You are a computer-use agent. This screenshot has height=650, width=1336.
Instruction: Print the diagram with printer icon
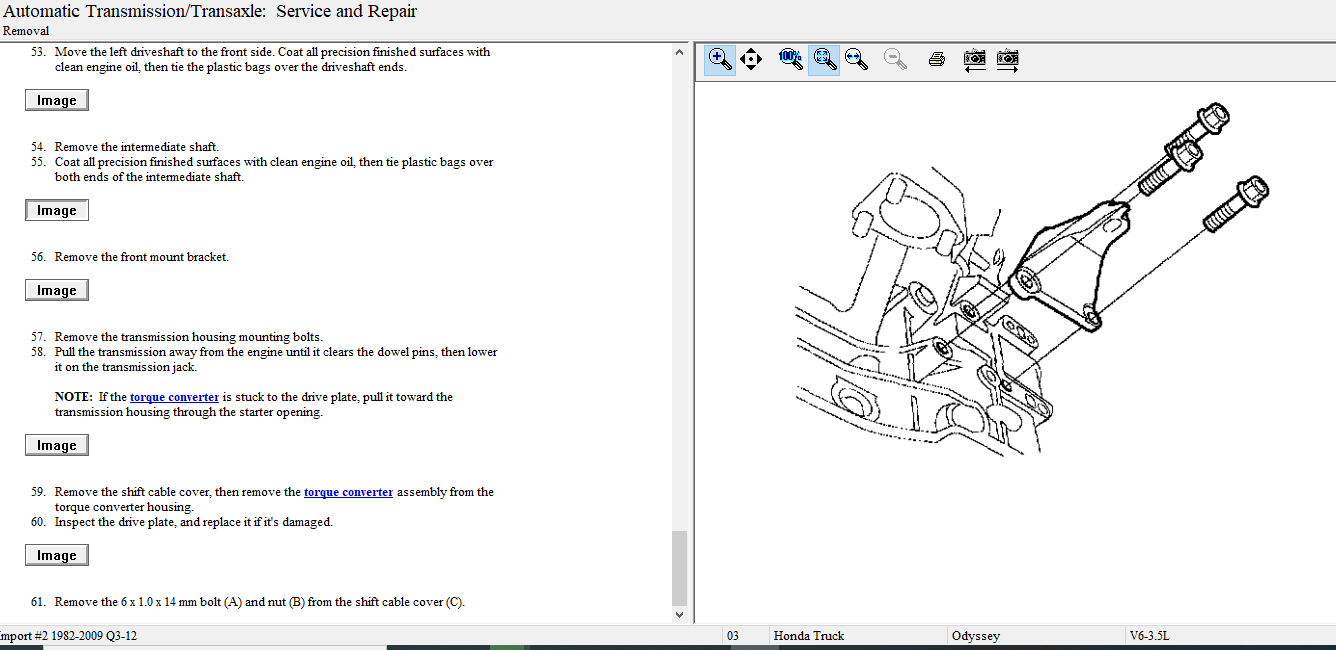click(937, 59)
